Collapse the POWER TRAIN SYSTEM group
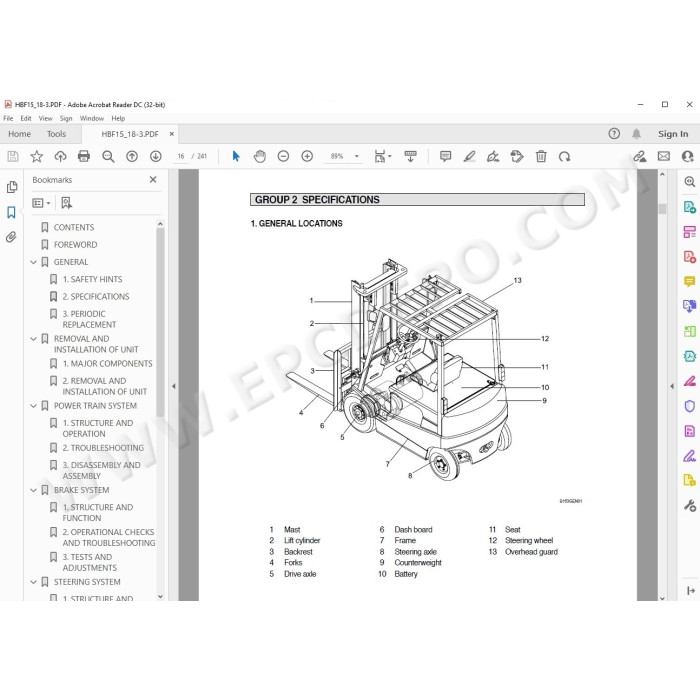Screen dimensions: 700x700 point(33,406)
